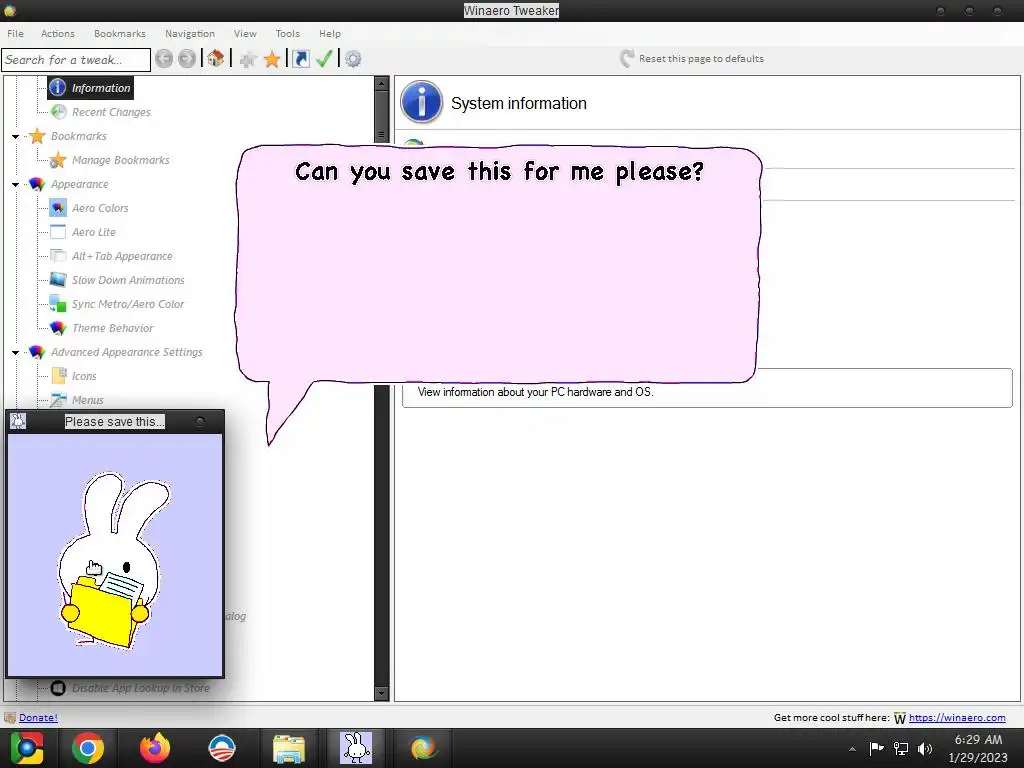Click the Donate! link
This screenshot has height=768, width=1024.
coord(38,717)
